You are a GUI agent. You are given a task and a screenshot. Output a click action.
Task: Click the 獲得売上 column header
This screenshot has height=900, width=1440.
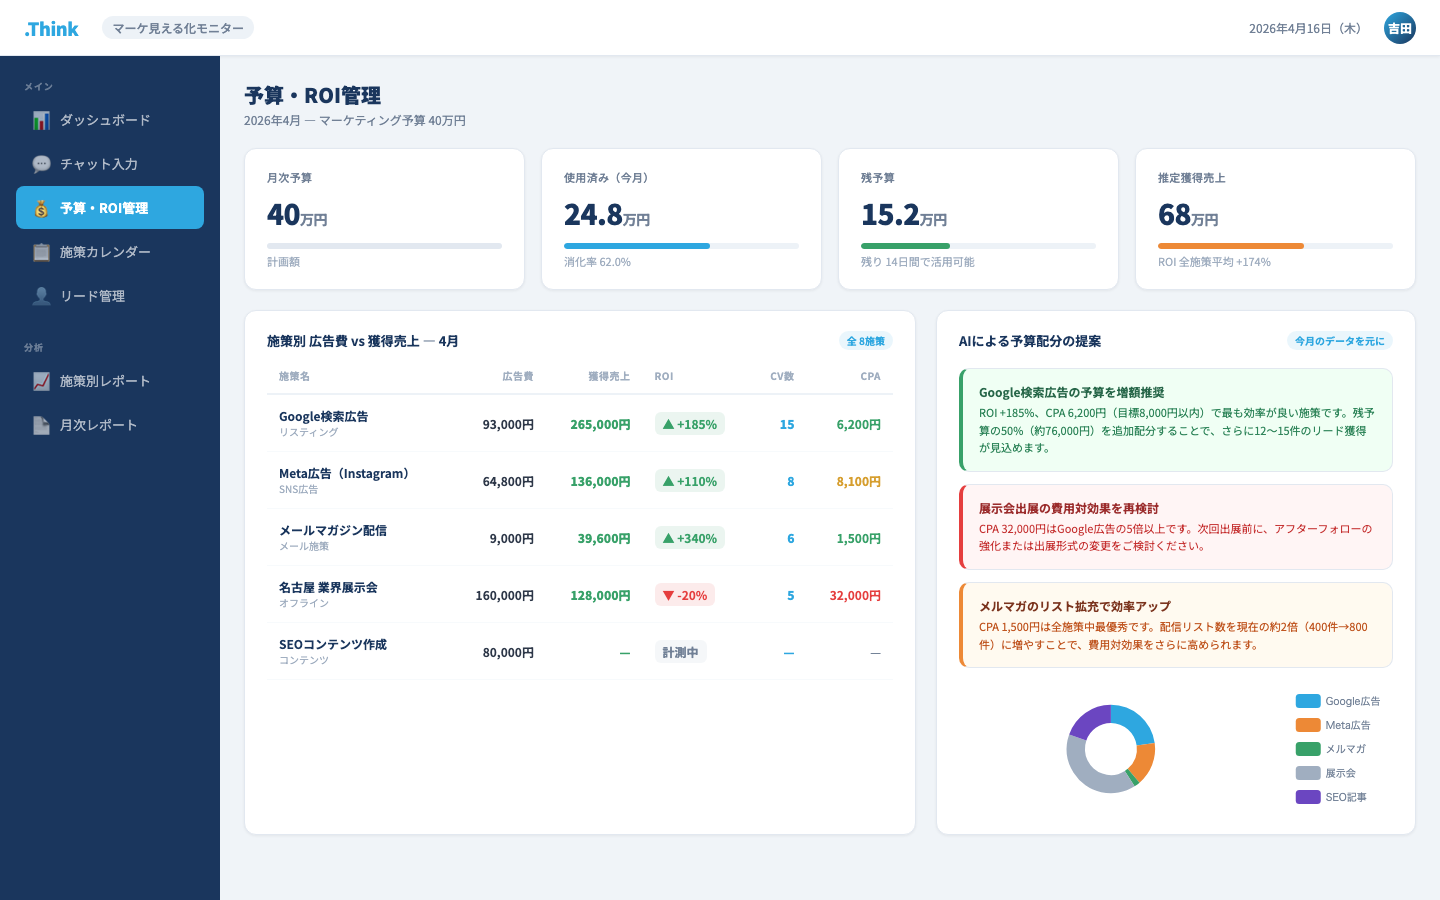609,376
